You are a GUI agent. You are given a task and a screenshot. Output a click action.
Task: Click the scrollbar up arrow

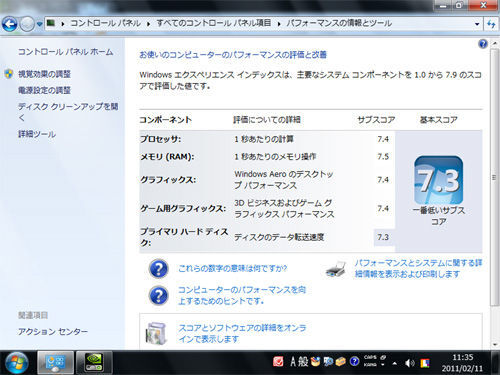(x=494, y=44)
